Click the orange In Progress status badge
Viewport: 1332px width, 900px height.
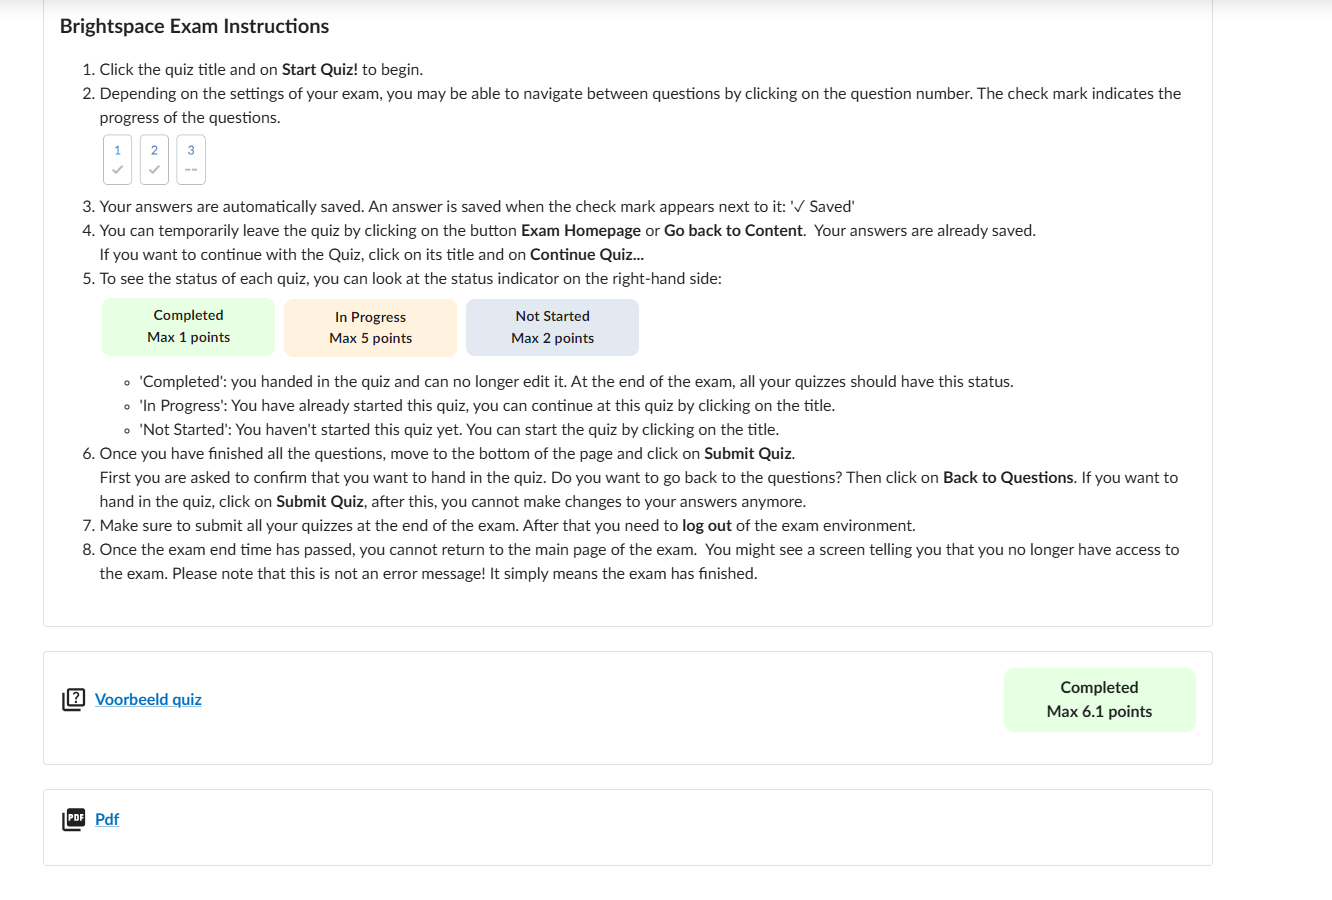coord(370,328)
